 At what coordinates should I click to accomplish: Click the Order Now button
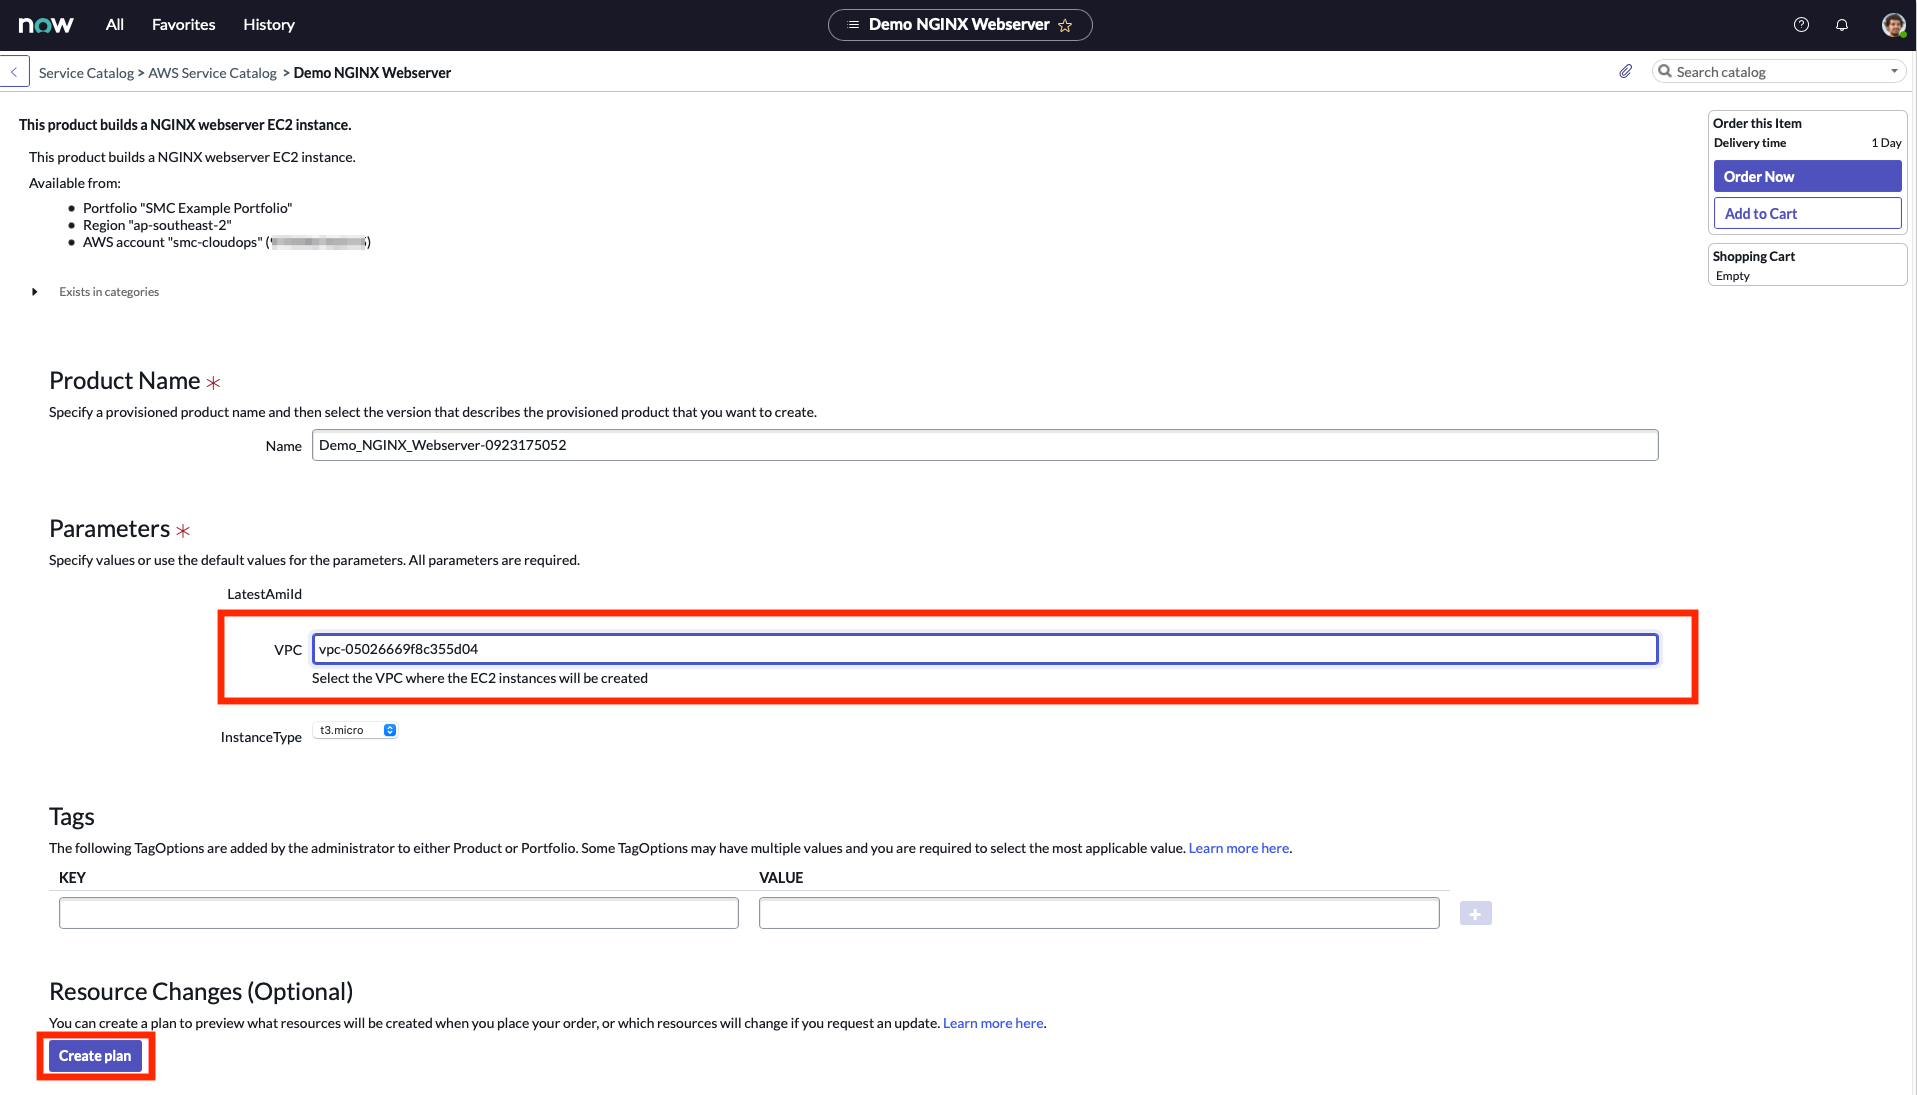[1806, 176]
